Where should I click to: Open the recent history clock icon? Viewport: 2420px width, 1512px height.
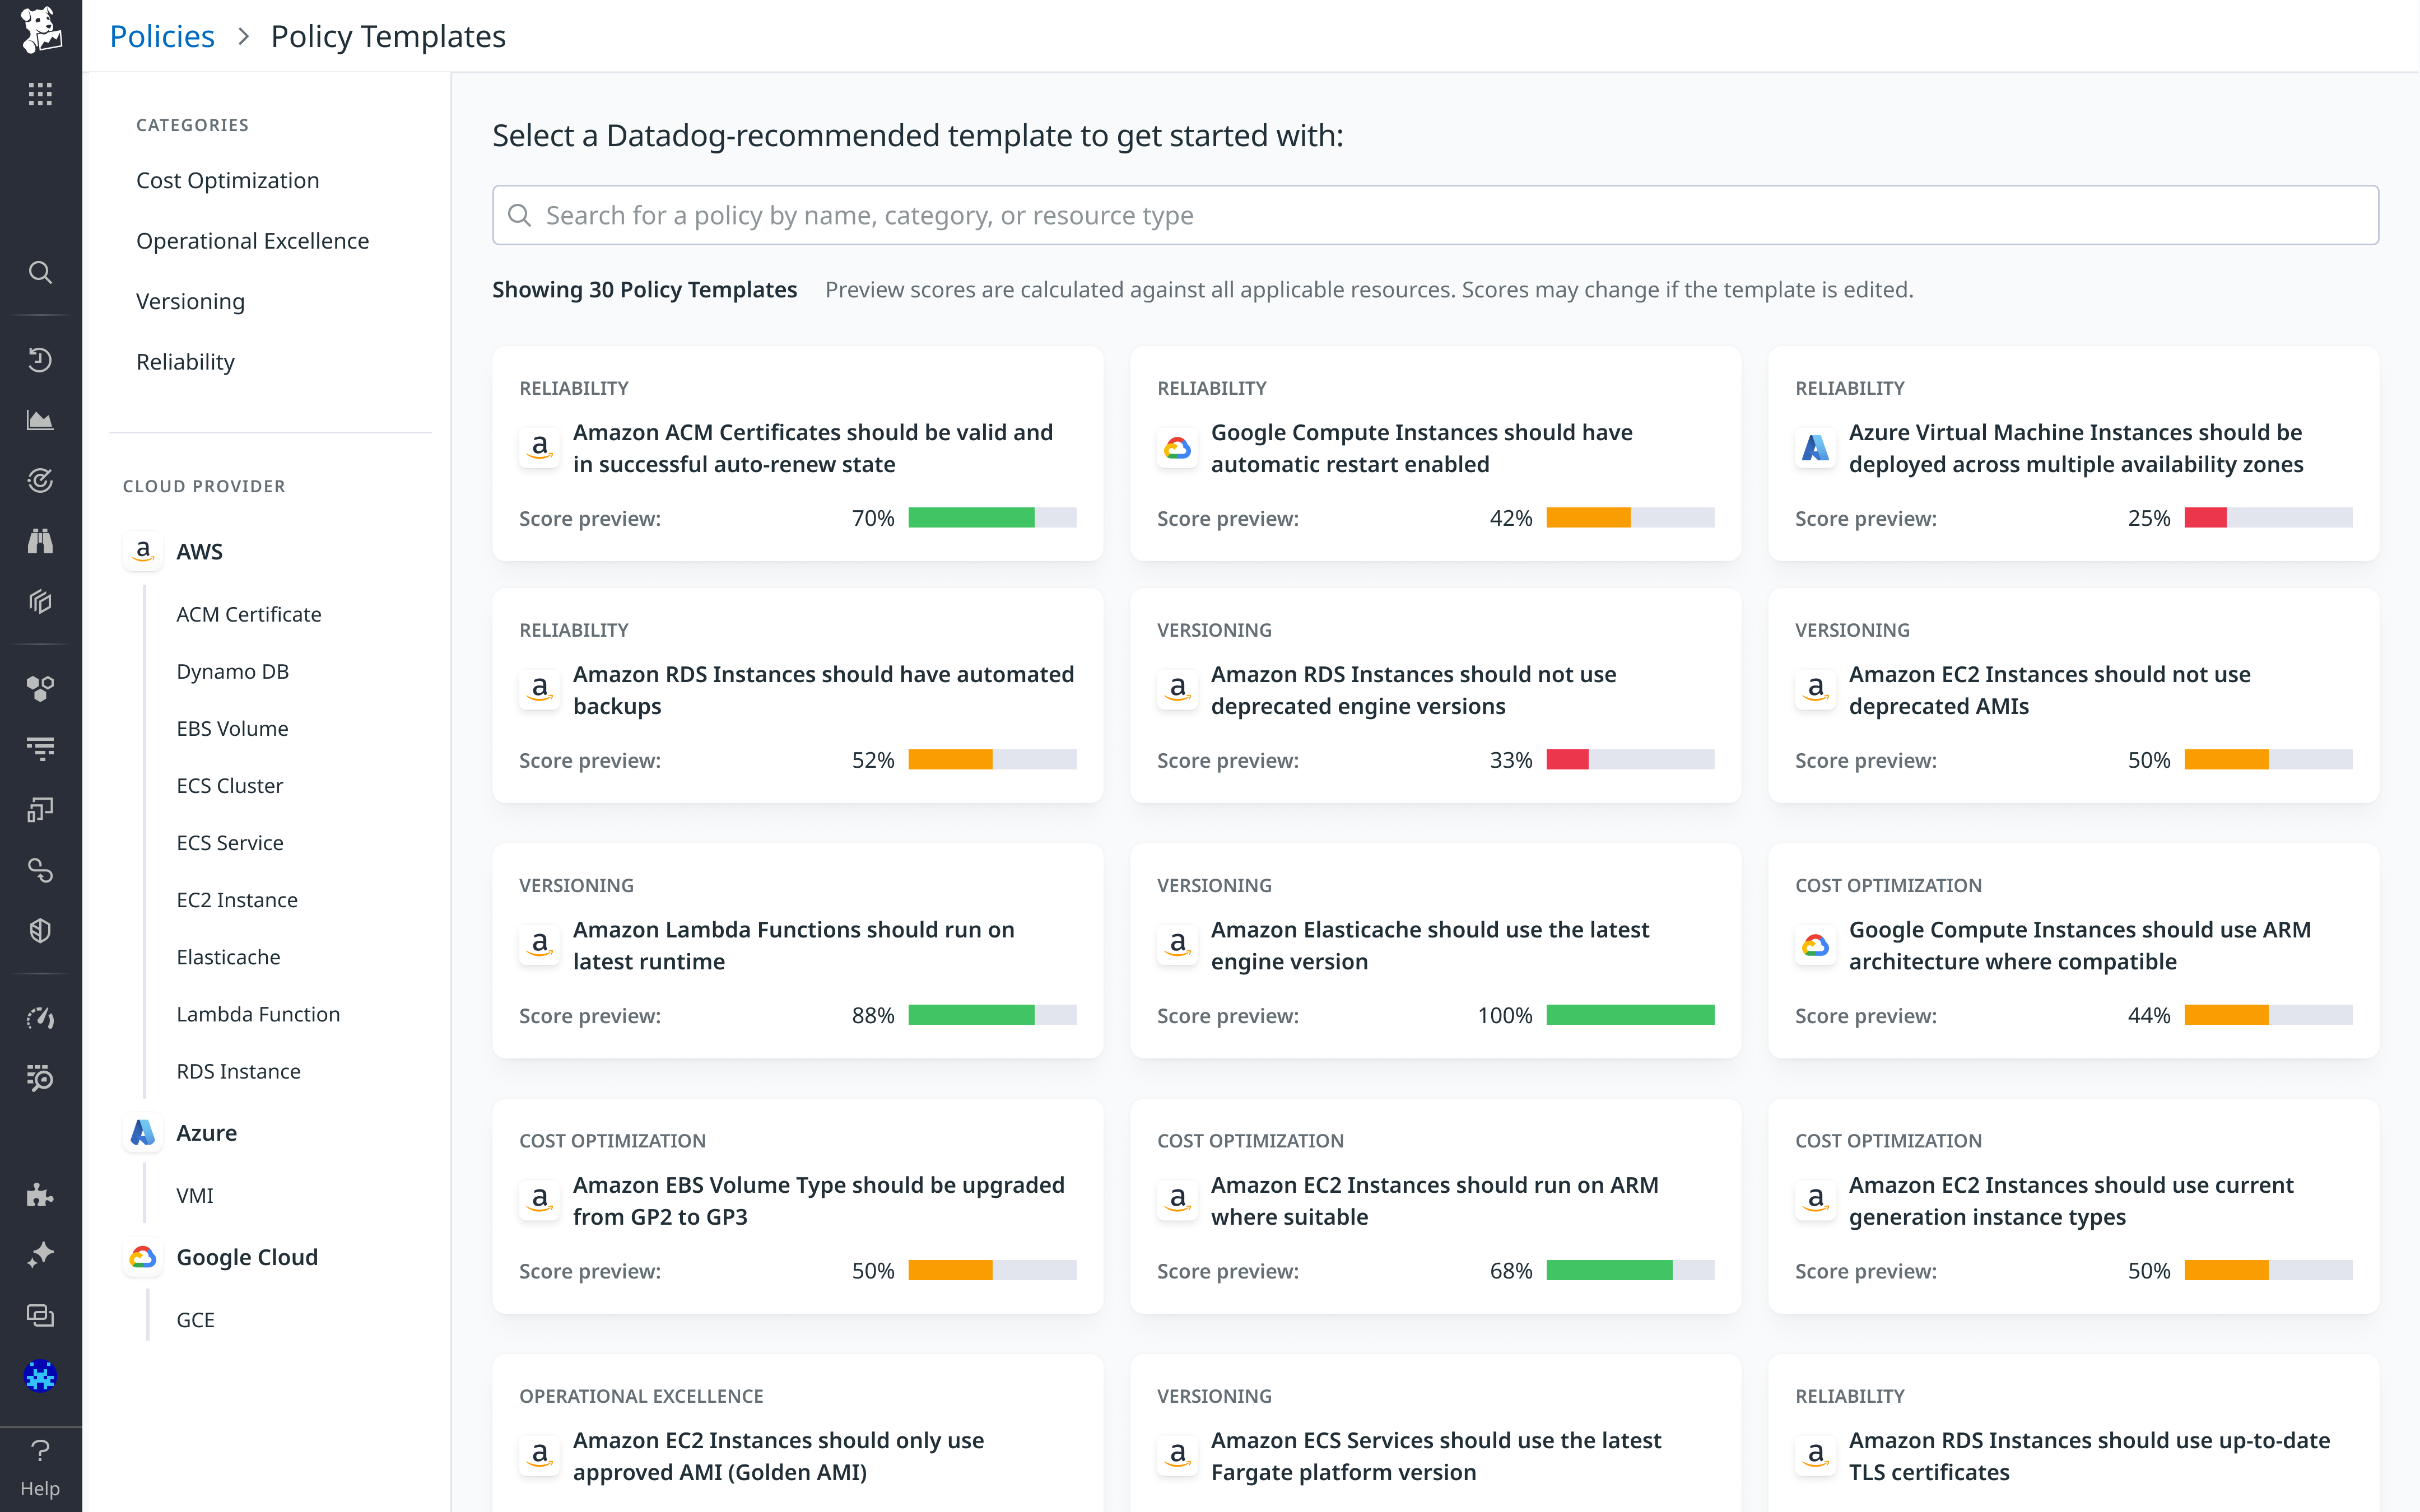pyautogui.click(x=40, y=359)
